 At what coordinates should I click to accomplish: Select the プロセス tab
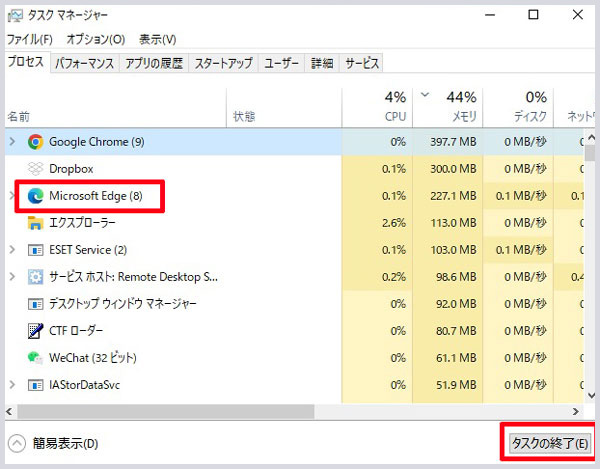click(x=26, y=62)
